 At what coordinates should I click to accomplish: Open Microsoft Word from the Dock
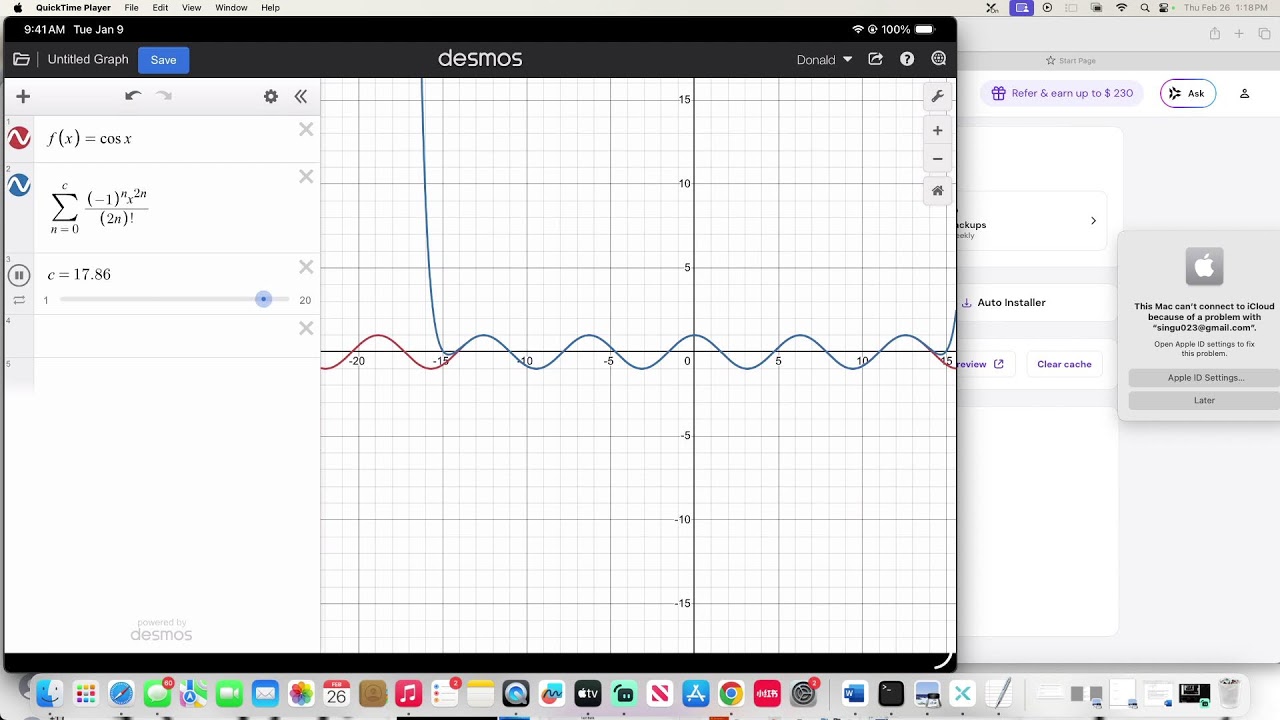tap(854, 693)
